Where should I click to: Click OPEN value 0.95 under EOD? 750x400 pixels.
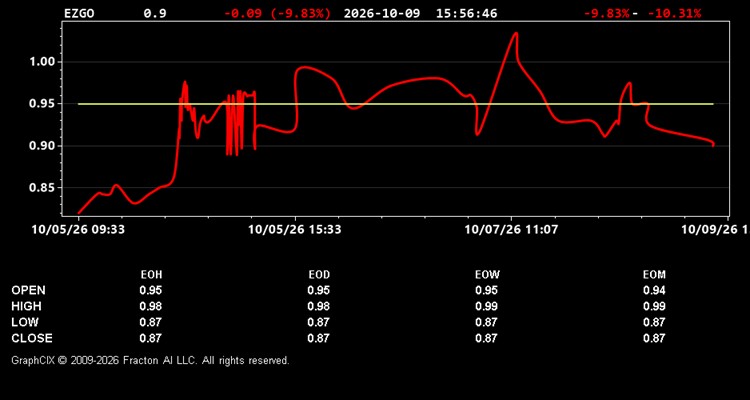click(319, 290)
